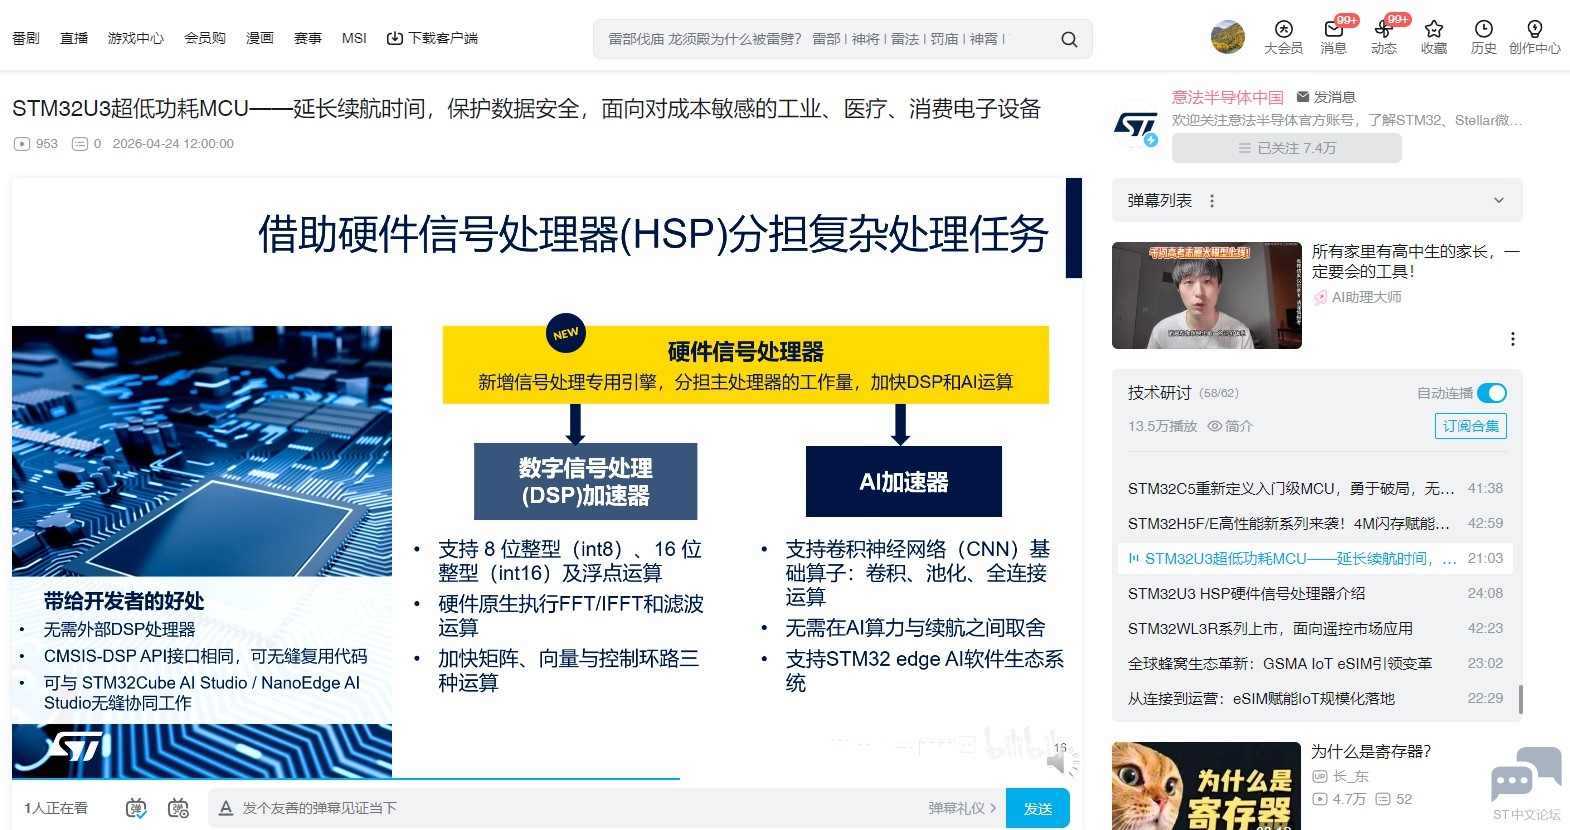
Task: Open the 大会员 membership icon
Action: coord(1283,30)
